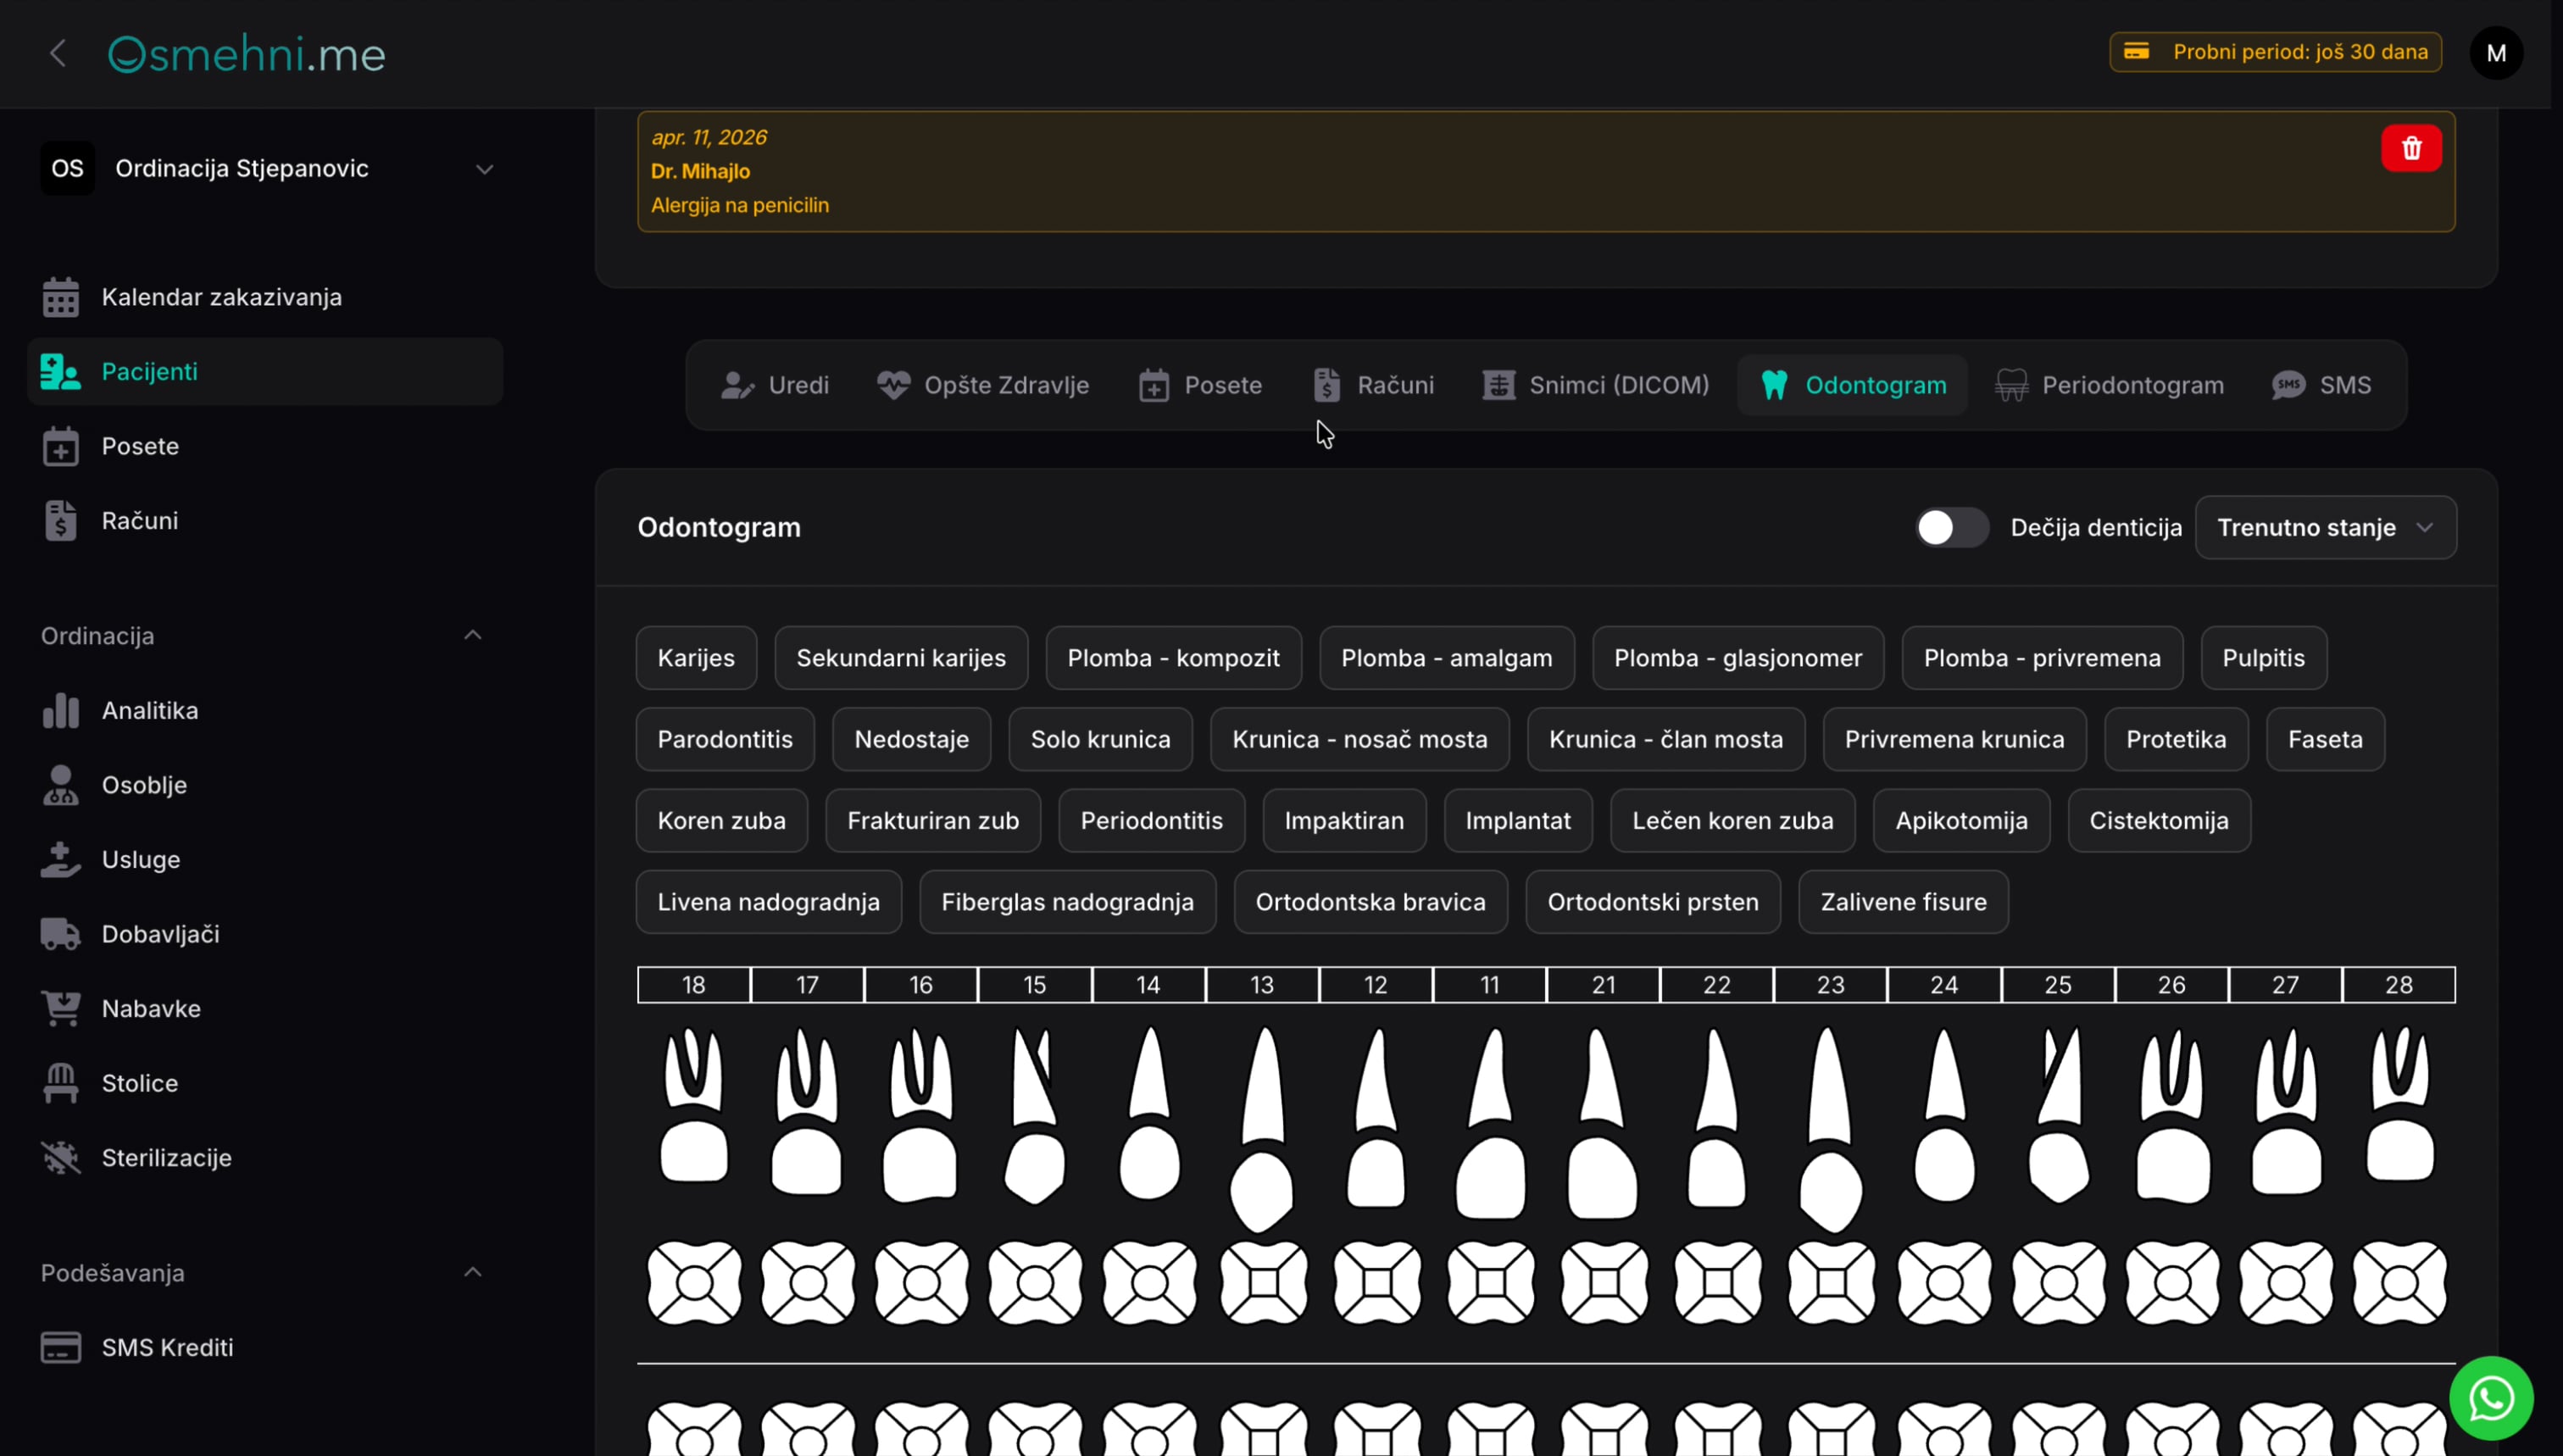Select the surface diagram under tooth 21
Image resolution: width=2563 pixels, height=1456 pixels.
tap(1604, 1283)
